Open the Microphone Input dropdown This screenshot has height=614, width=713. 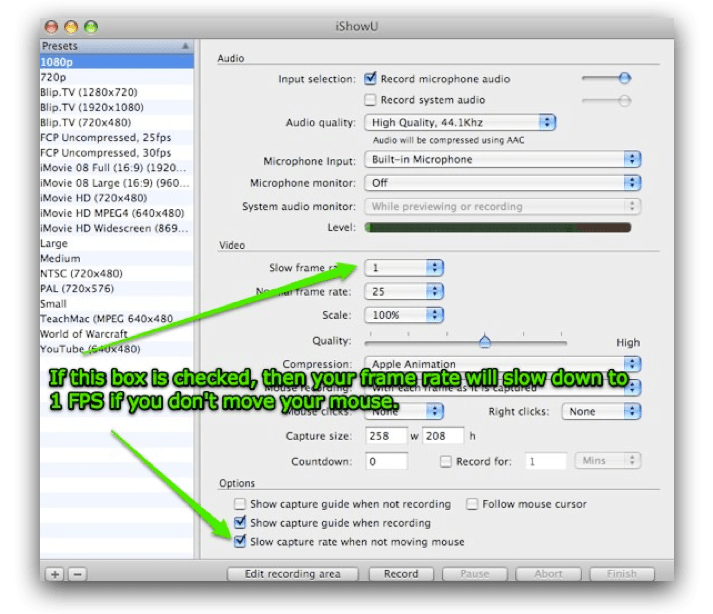click(502, 159)
